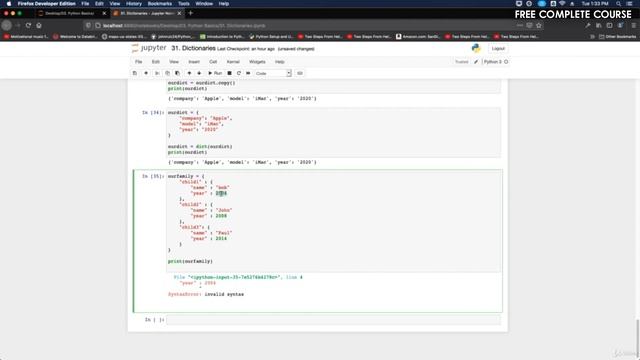
Task: Open the notebook View menu
Action: coord(174,62)
